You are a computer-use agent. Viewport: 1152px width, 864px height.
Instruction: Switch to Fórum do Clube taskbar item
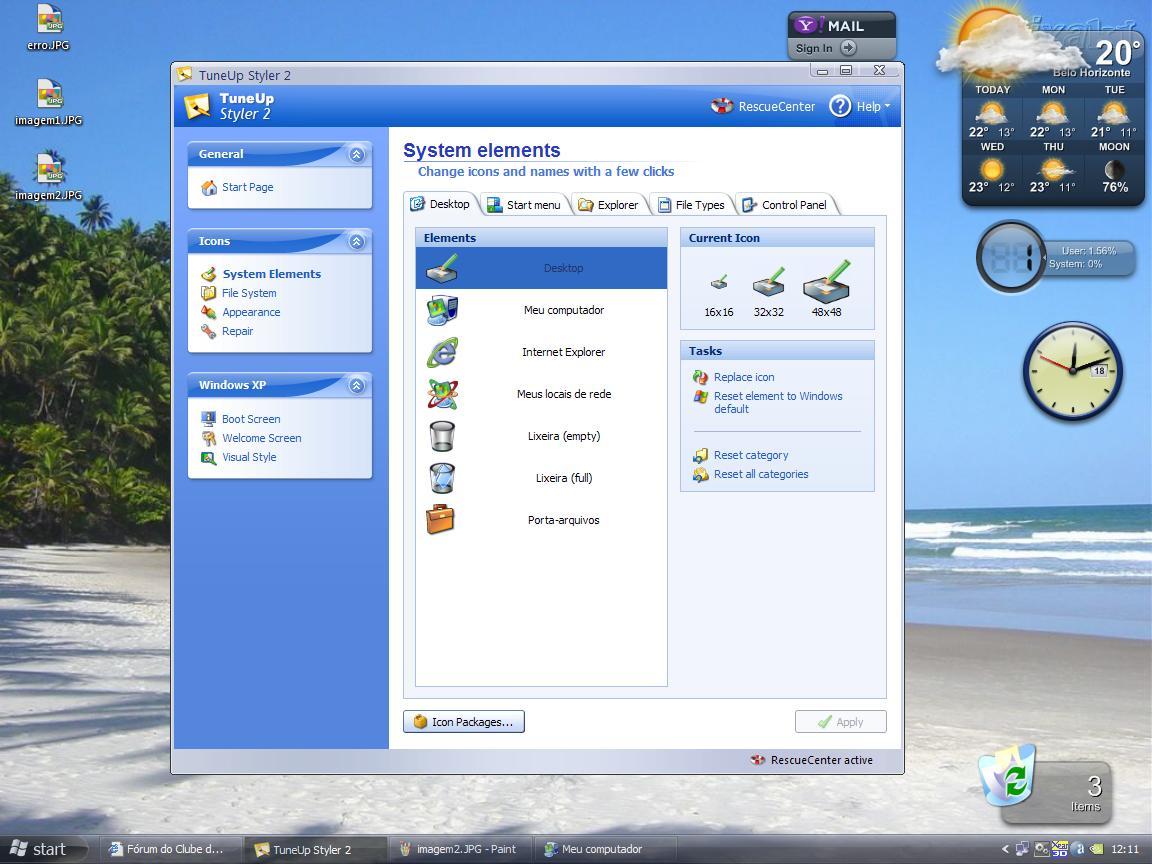(x=168, y=849)
